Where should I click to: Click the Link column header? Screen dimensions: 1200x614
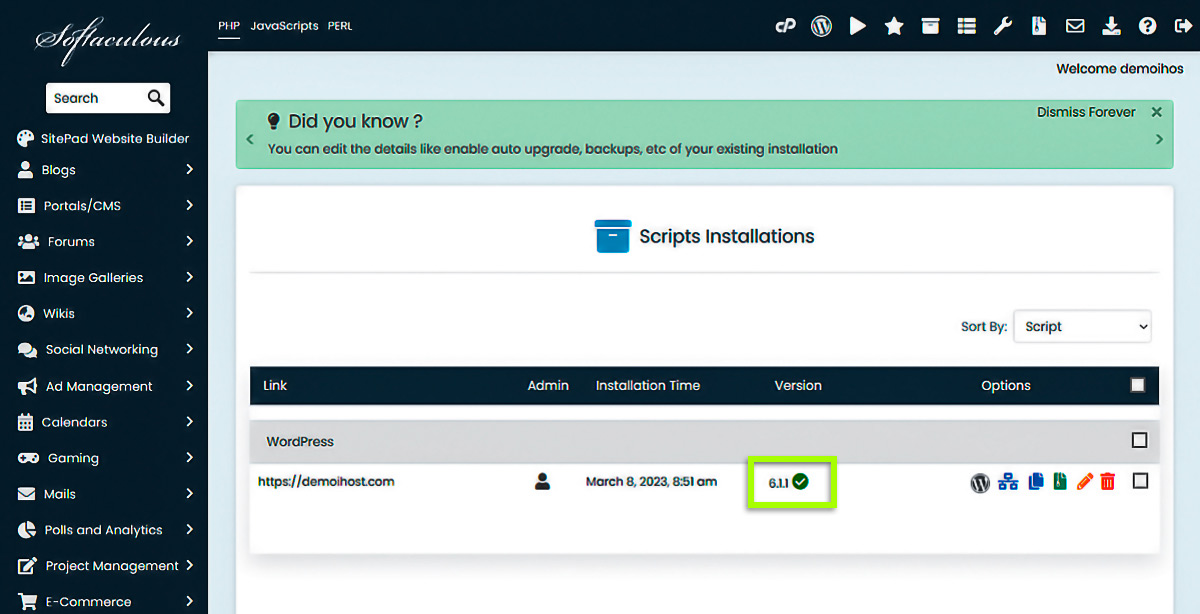coord(275,385)
